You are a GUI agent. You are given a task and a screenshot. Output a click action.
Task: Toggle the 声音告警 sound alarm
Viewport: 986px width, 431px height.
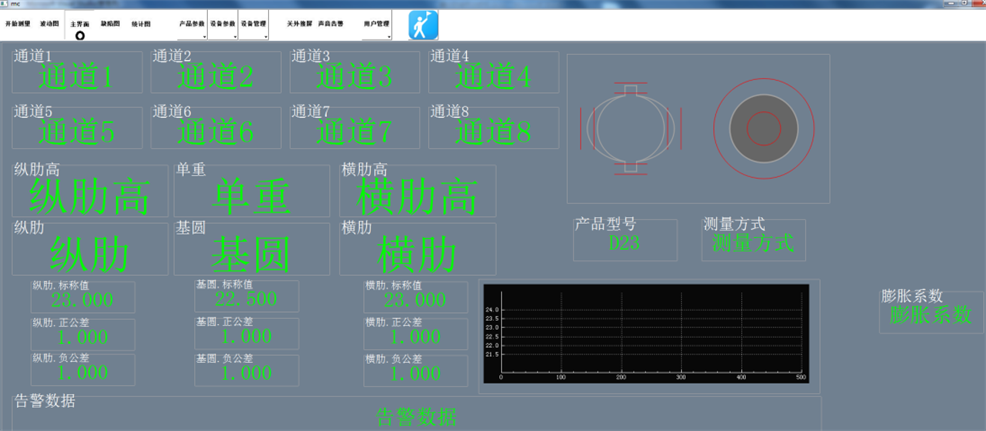tap(333, 23)
